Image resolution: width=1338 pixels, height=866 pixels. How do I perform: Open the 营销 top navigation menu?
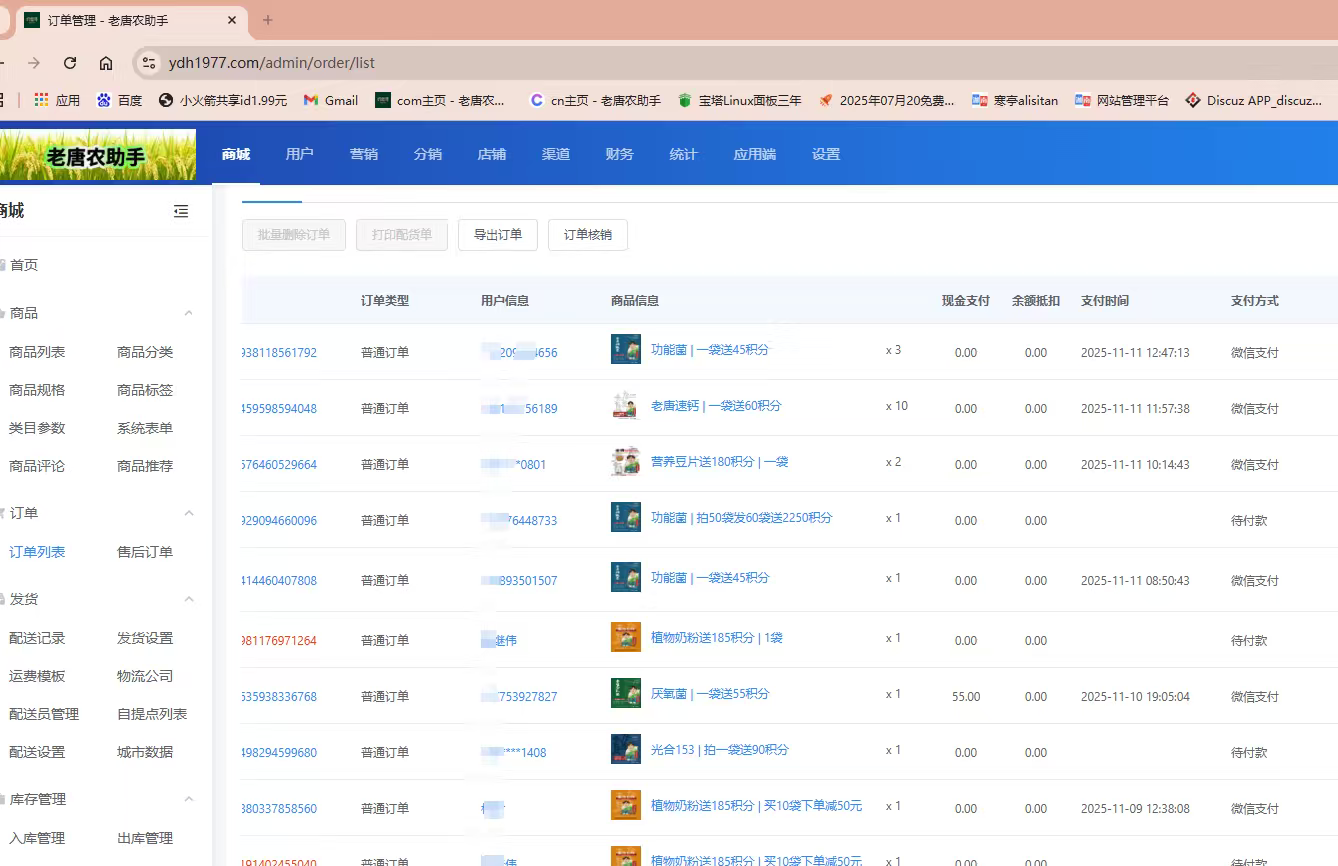point(363,154)
